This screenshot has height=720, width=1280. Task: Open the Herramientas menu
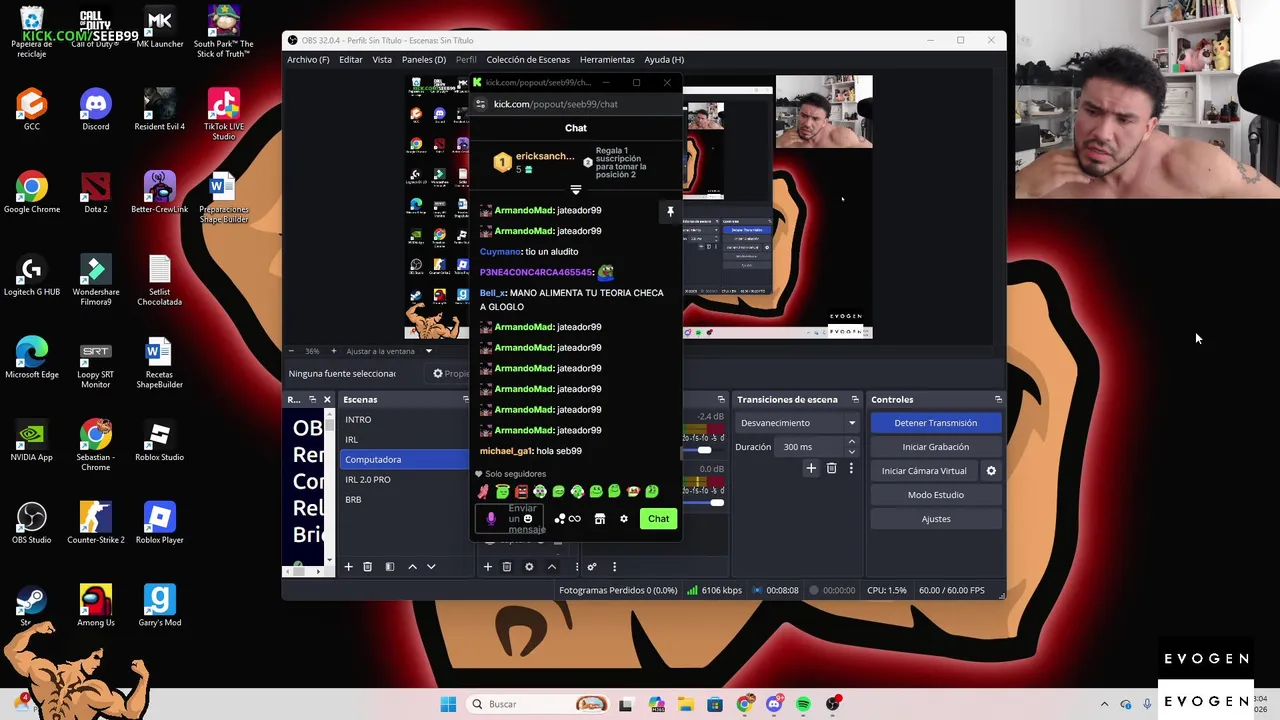coord(607,60)
